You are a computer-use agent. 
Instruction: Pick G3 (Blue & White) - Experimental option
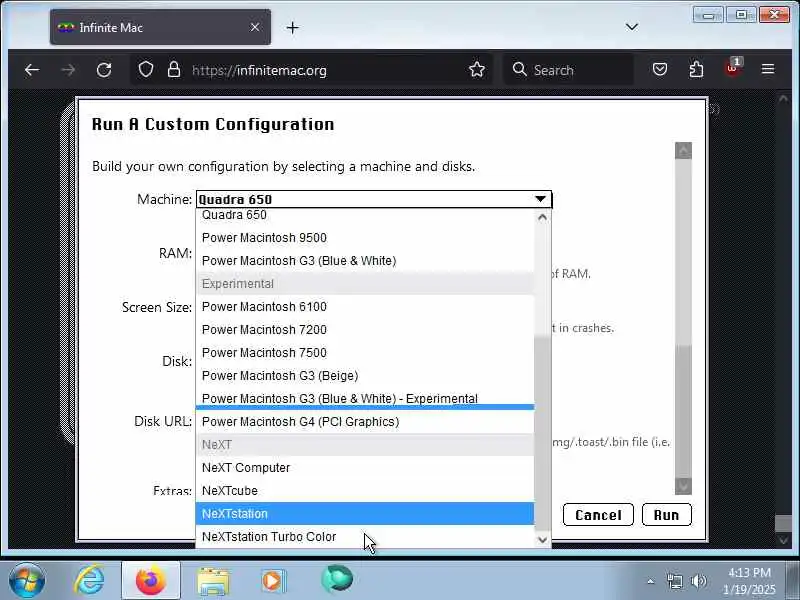click(x=365, y=398)
